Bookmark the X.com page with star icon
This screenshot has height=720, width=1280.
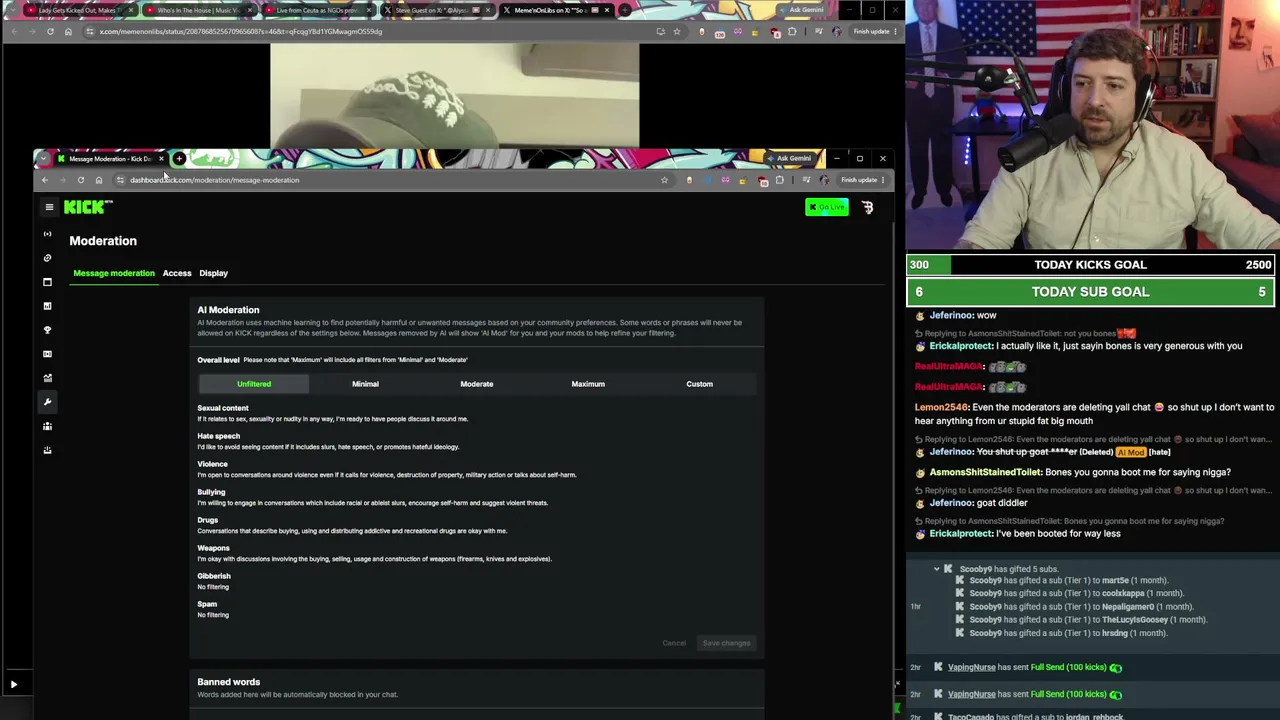pos(677,32)
